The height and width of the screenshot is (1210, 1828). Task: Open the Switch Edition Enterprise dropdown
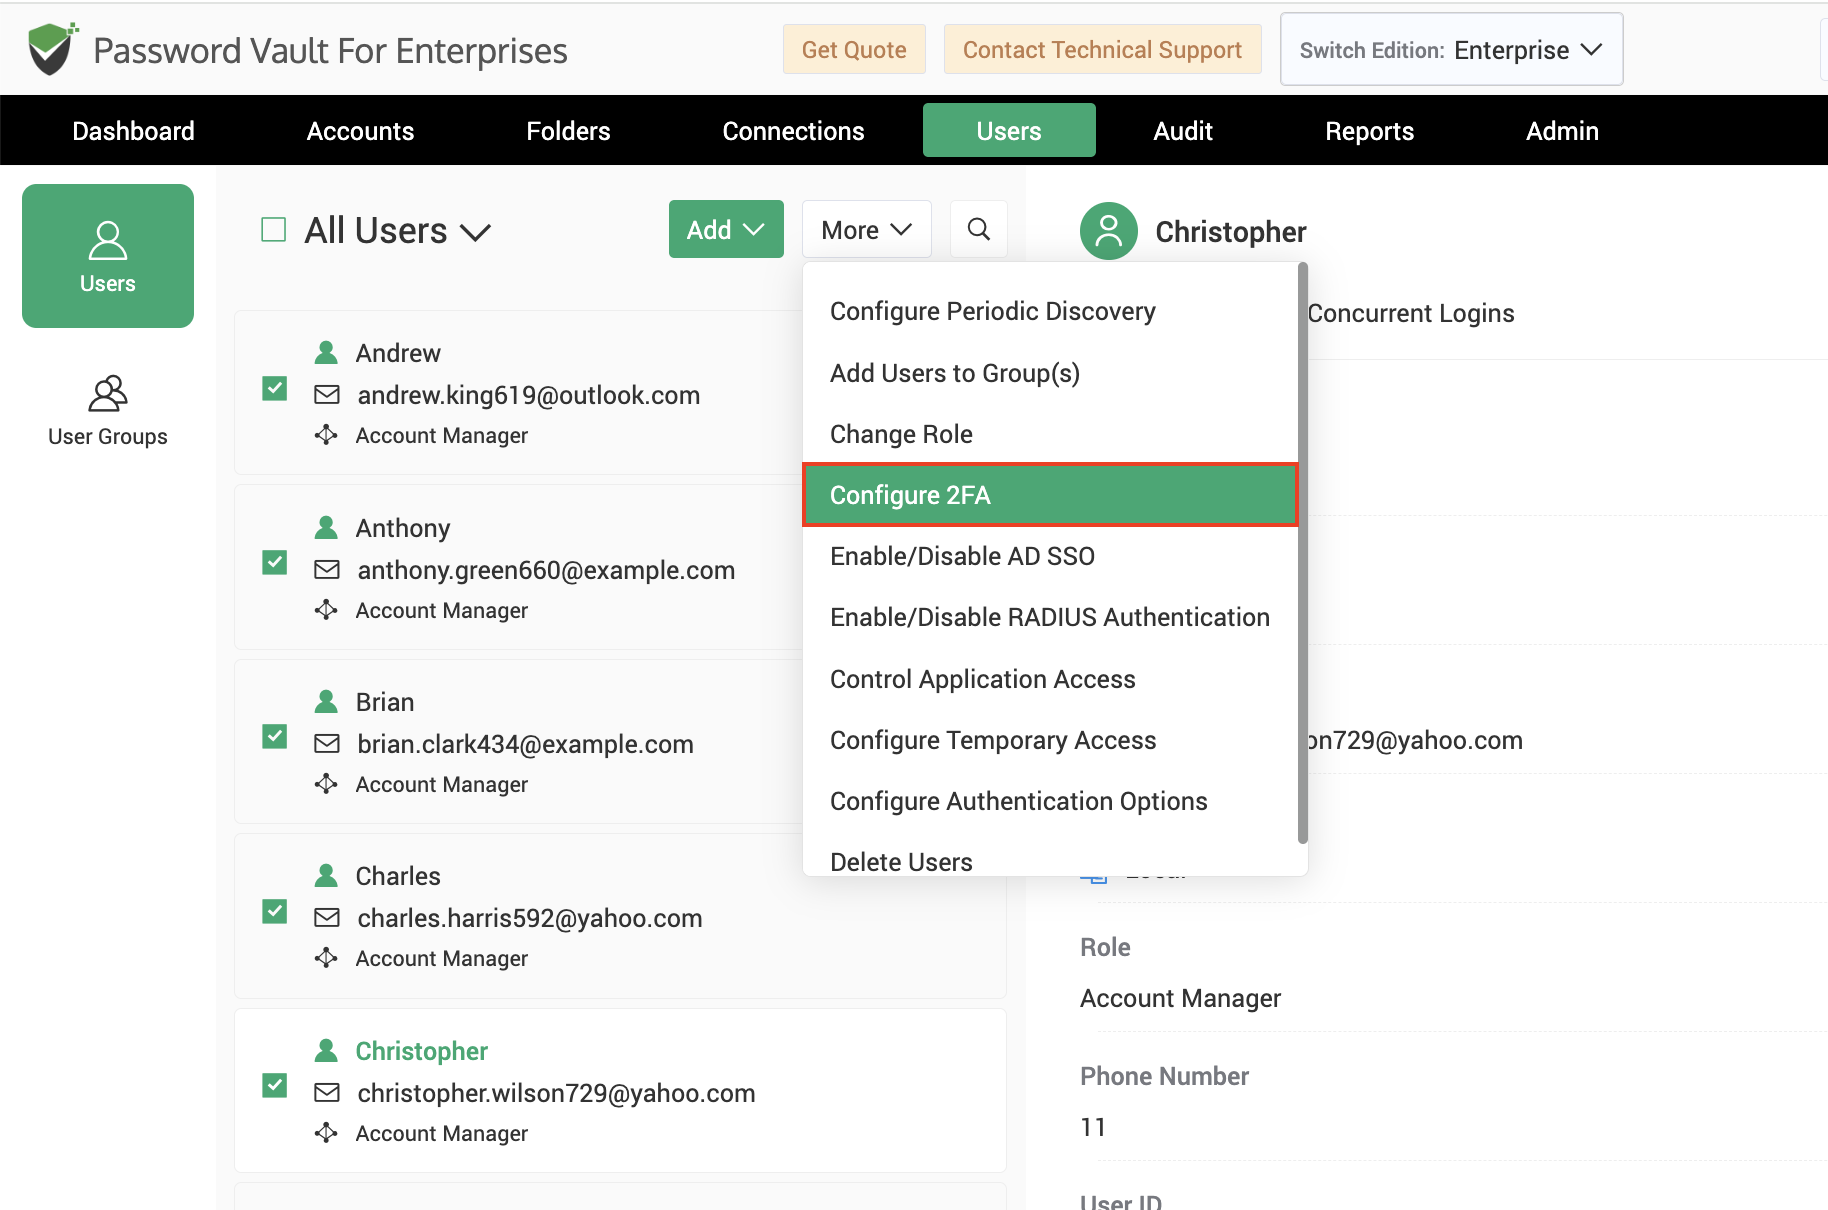(1451, 49)
